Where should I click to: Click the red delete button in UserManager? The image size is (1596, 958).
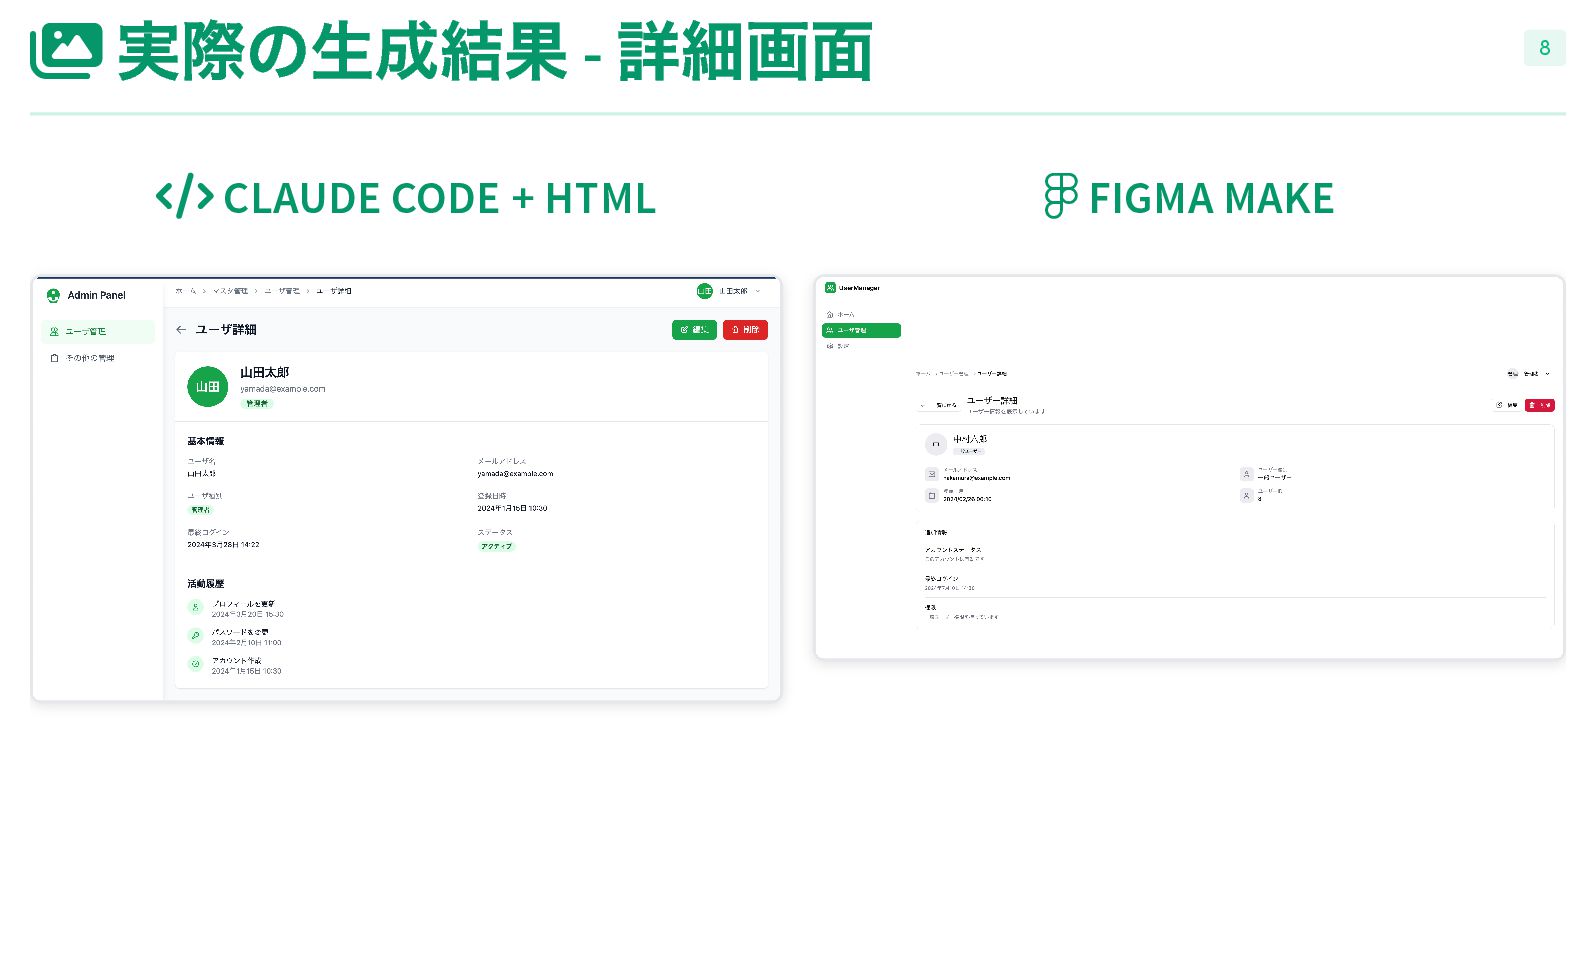[1540, 405]
